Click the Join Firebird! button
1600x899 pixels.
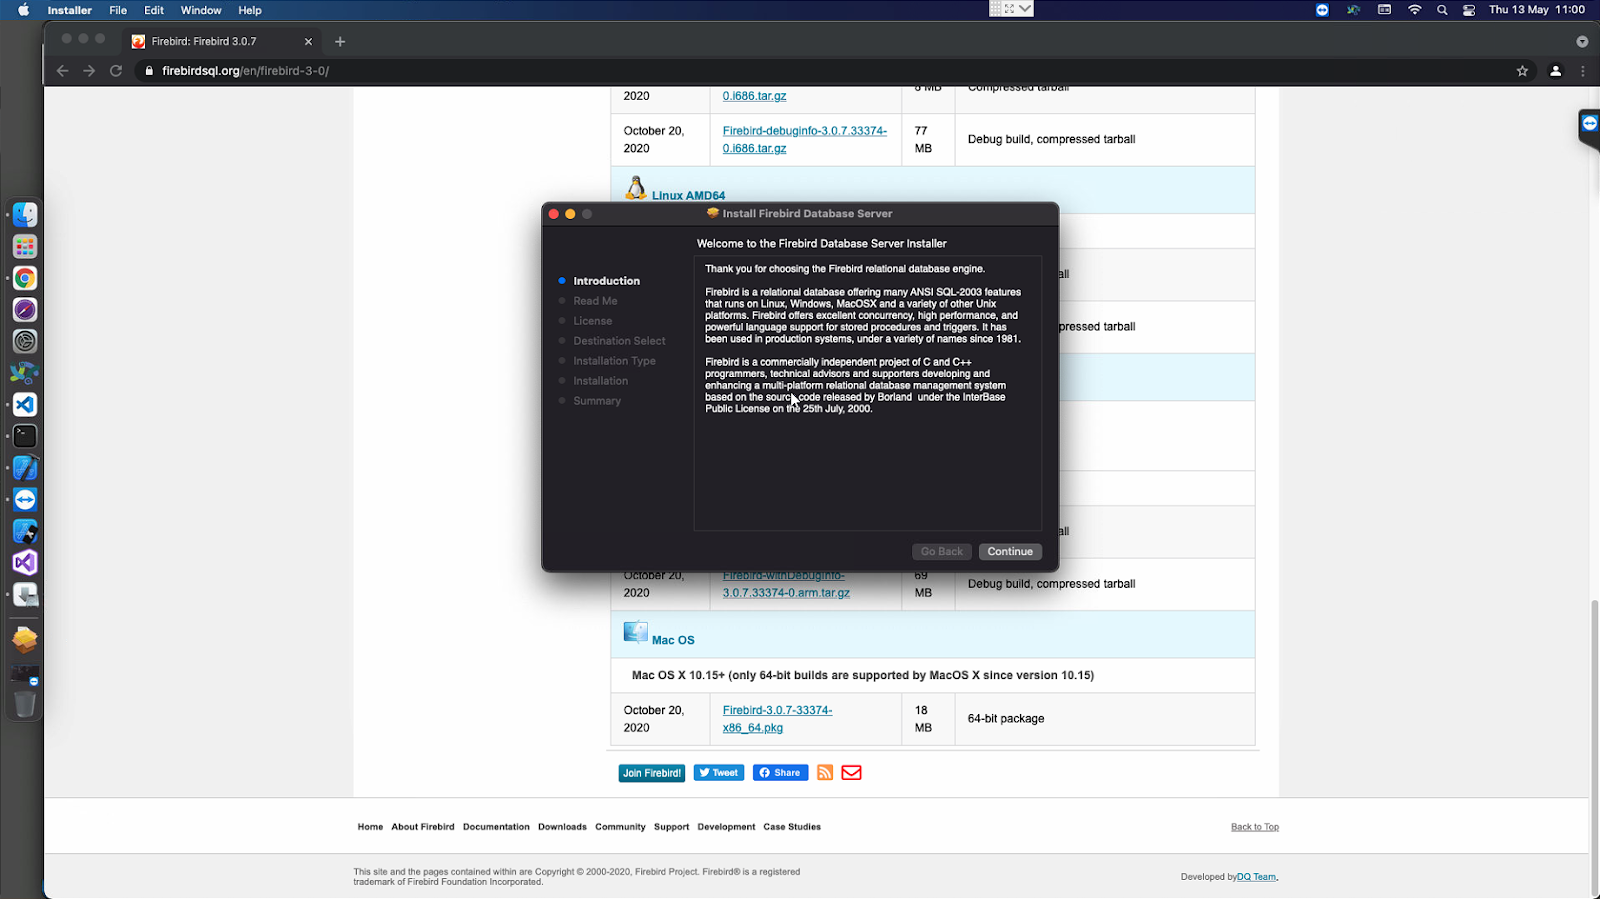tap(652, 773)
